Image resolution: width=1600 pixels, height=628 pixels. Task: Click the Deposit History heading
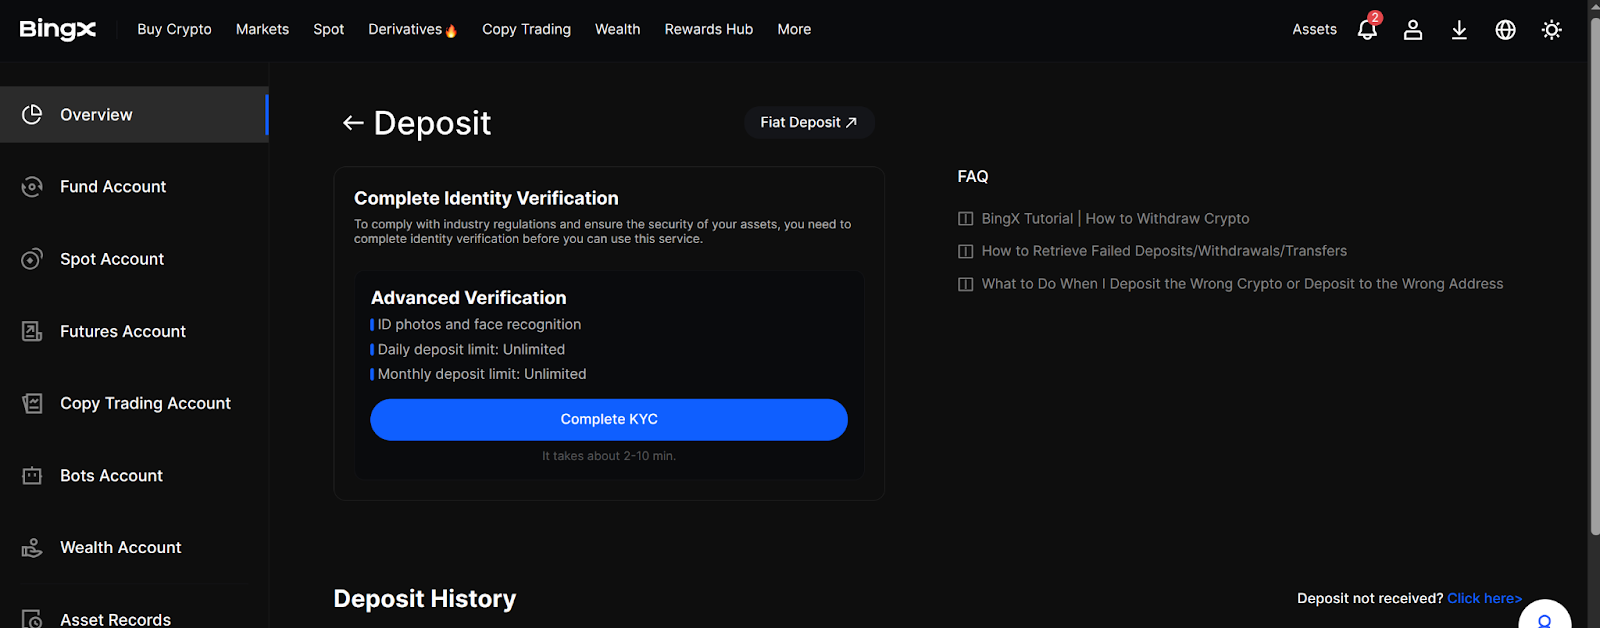tap(425, 598)
